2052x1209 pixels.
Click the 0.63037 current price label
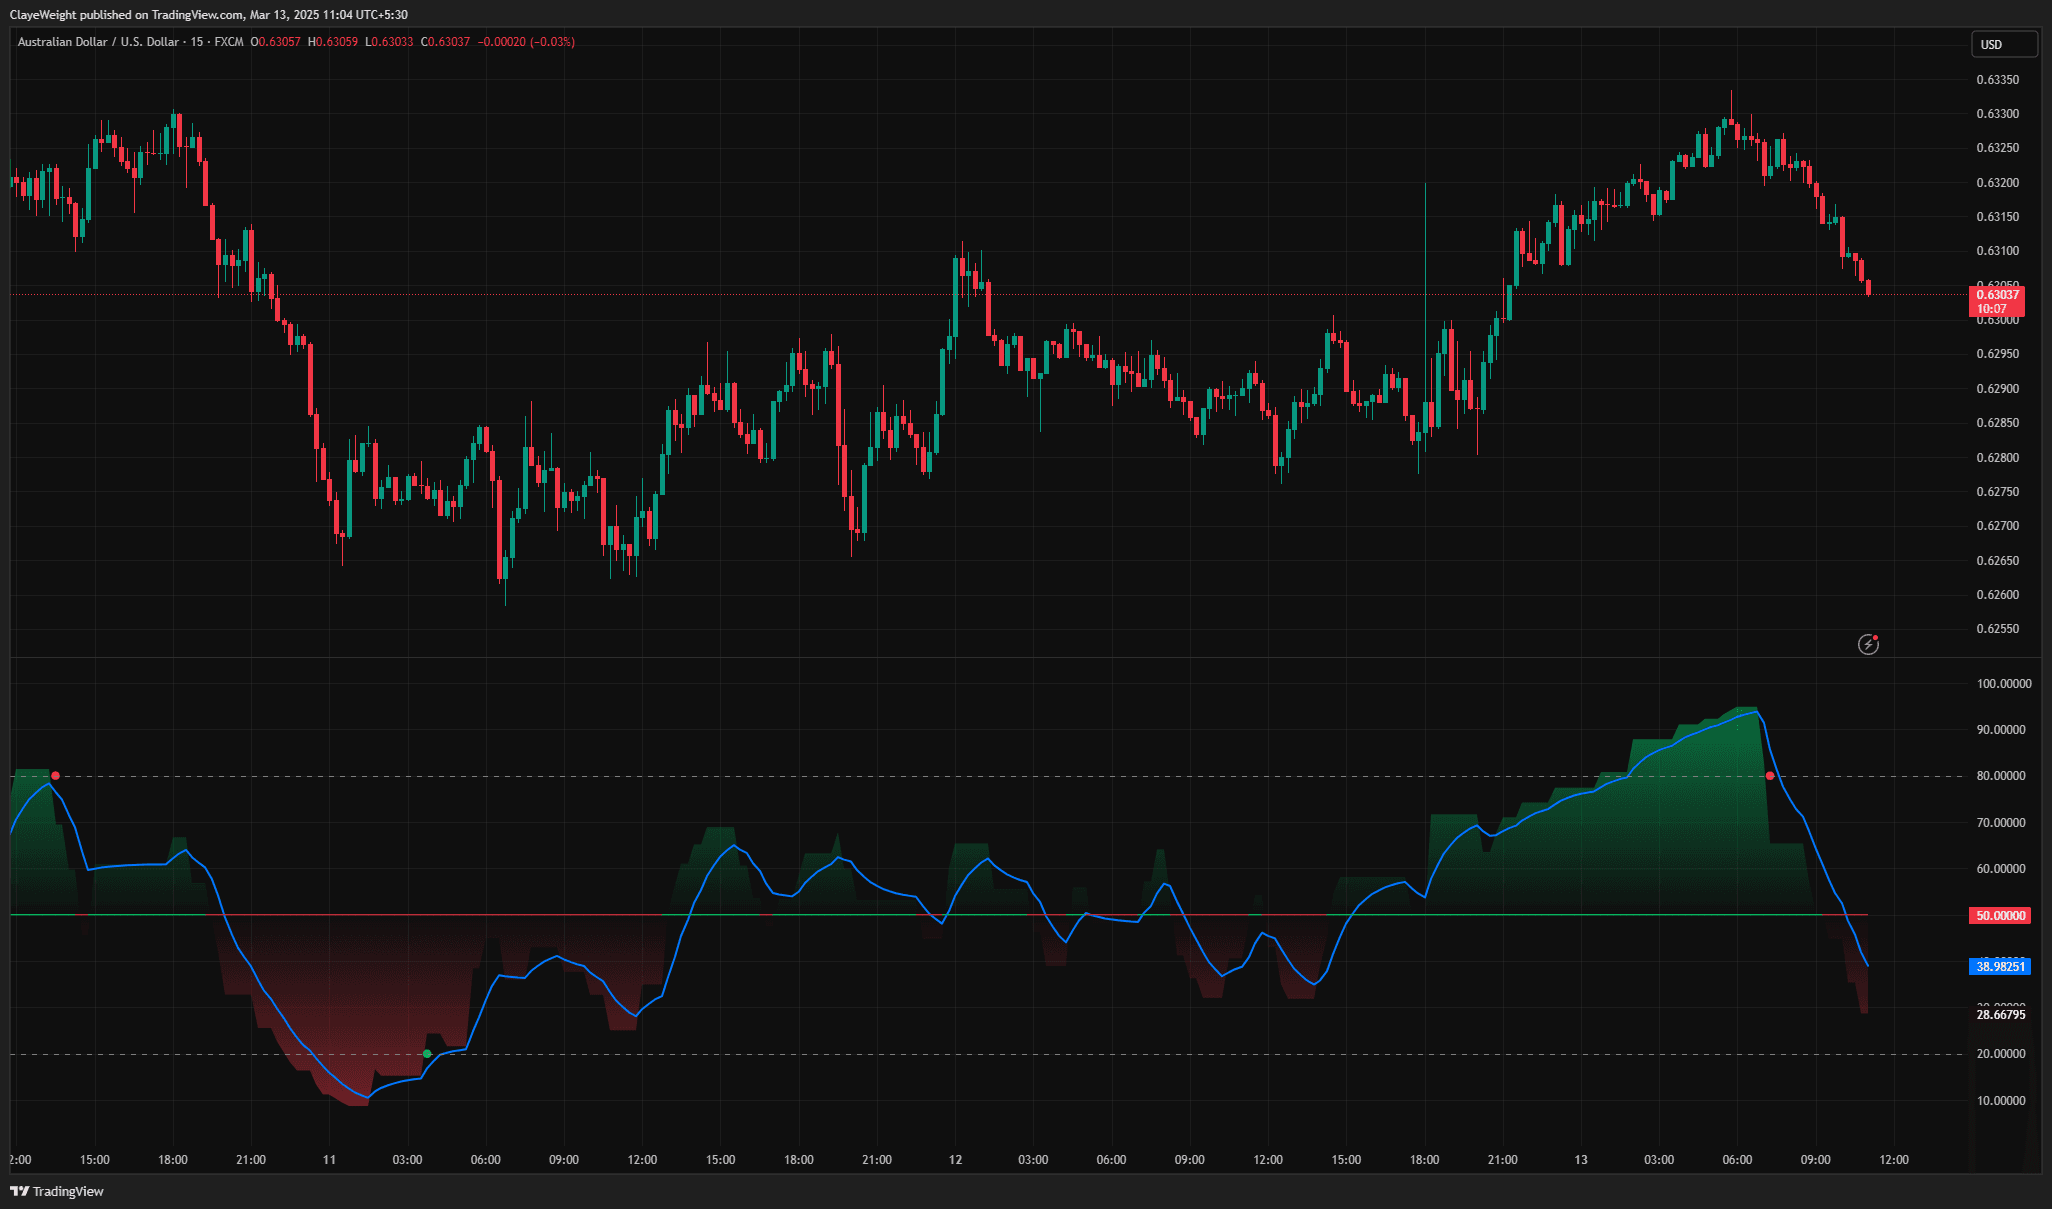pos(2000,296)
